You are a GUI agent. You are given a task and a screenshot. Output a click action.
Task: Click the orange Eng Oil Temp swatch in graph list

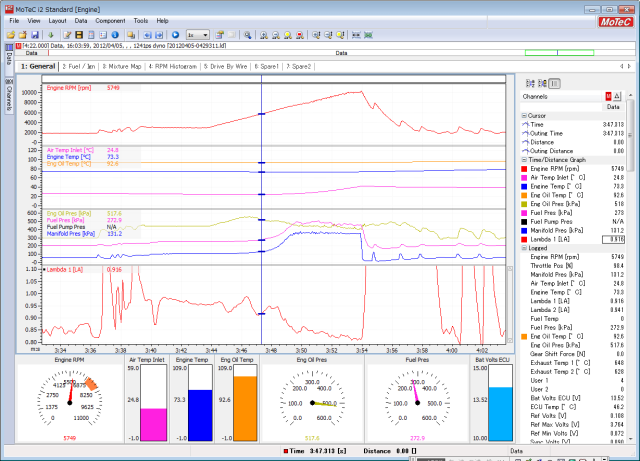[524, 195]
